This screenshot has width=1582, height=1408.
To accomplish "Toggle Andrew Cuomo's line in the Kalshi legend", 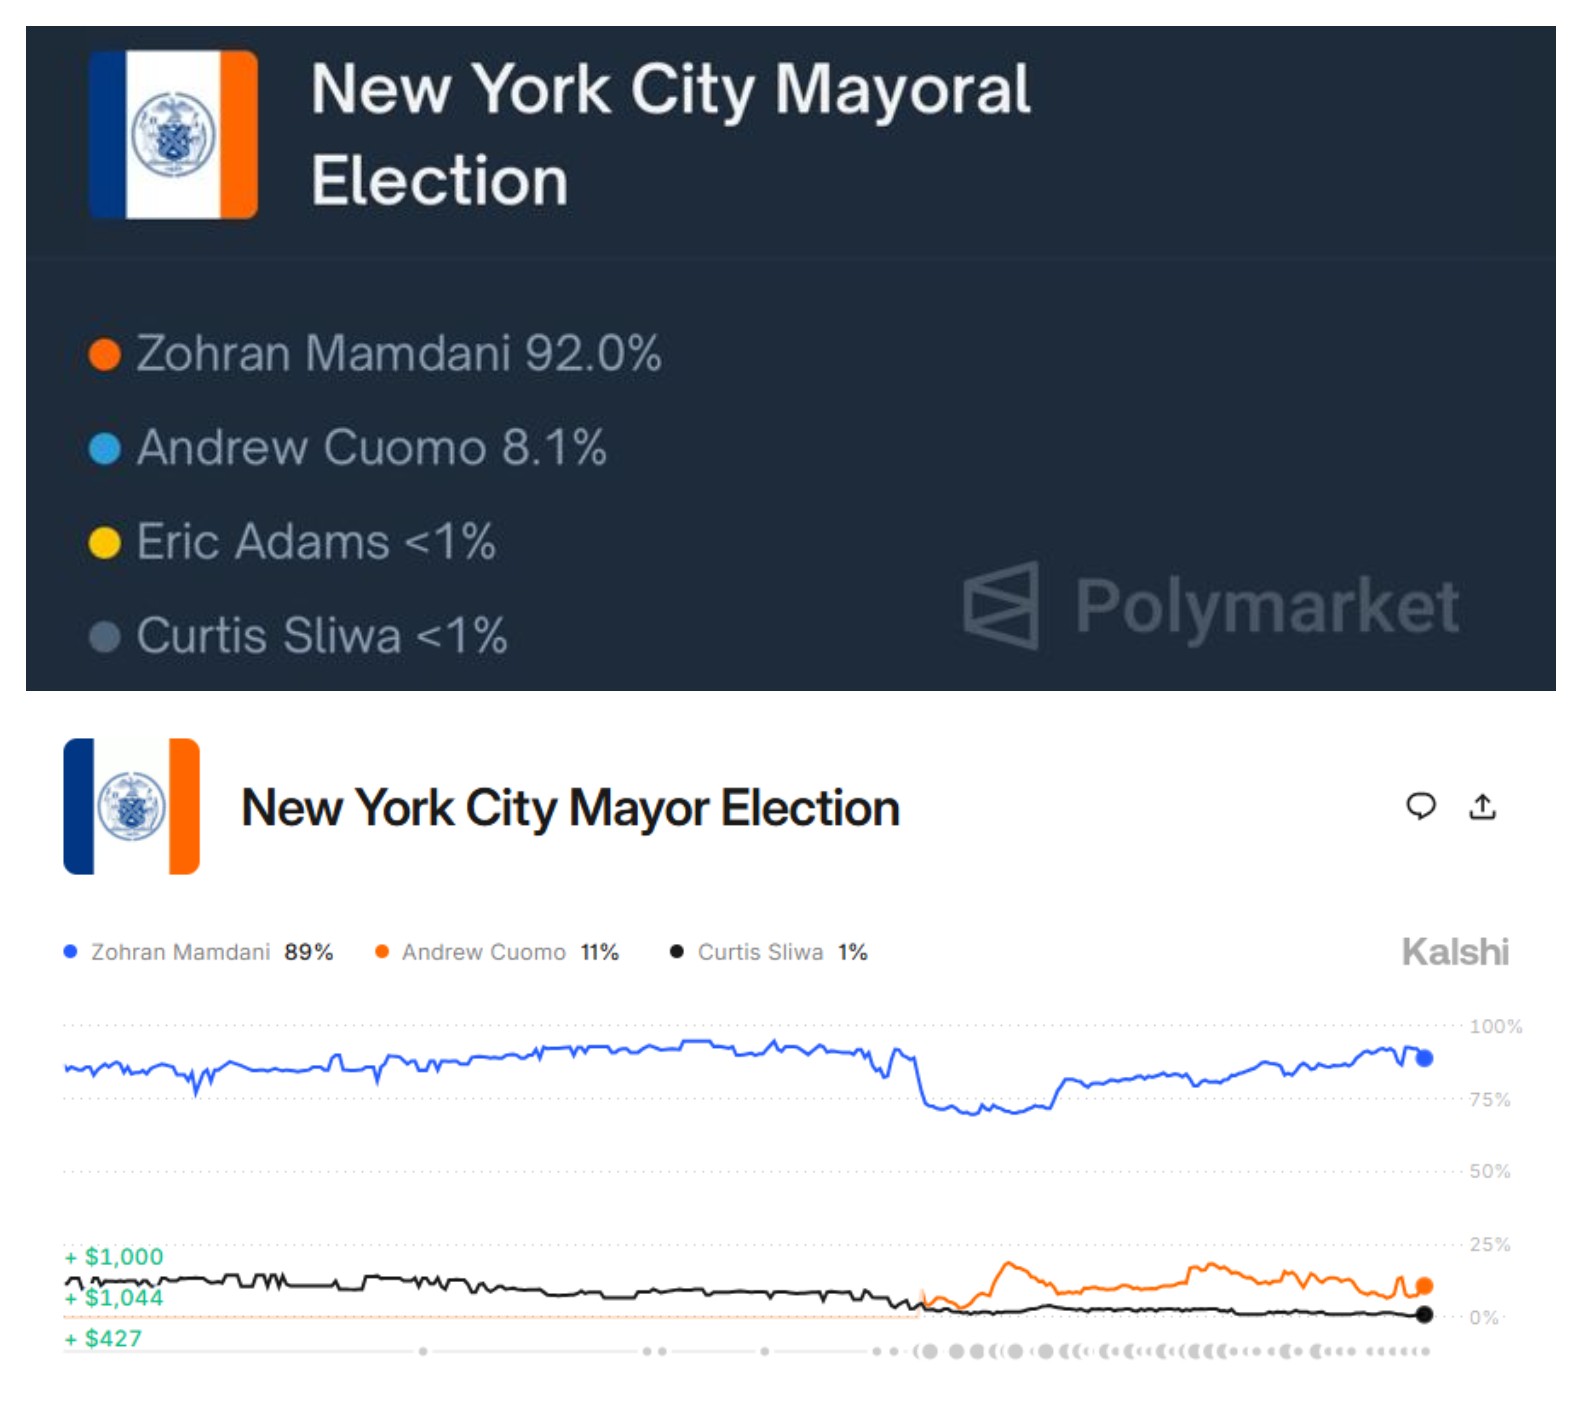I will point(485,952).
